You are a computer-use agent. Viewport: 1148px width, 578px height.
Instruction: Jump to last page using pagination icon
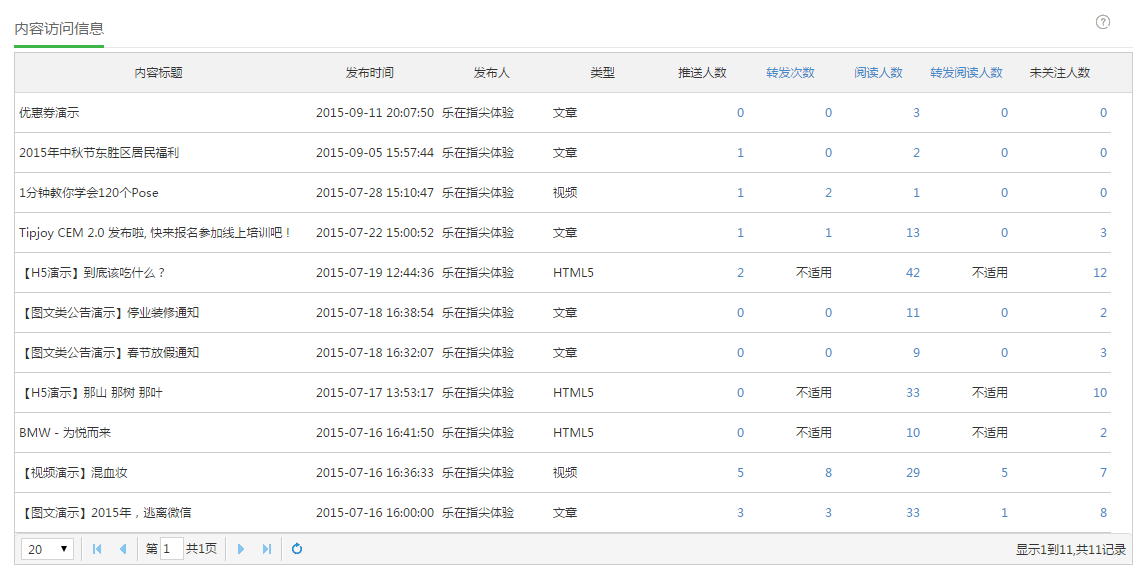[266, 549]
